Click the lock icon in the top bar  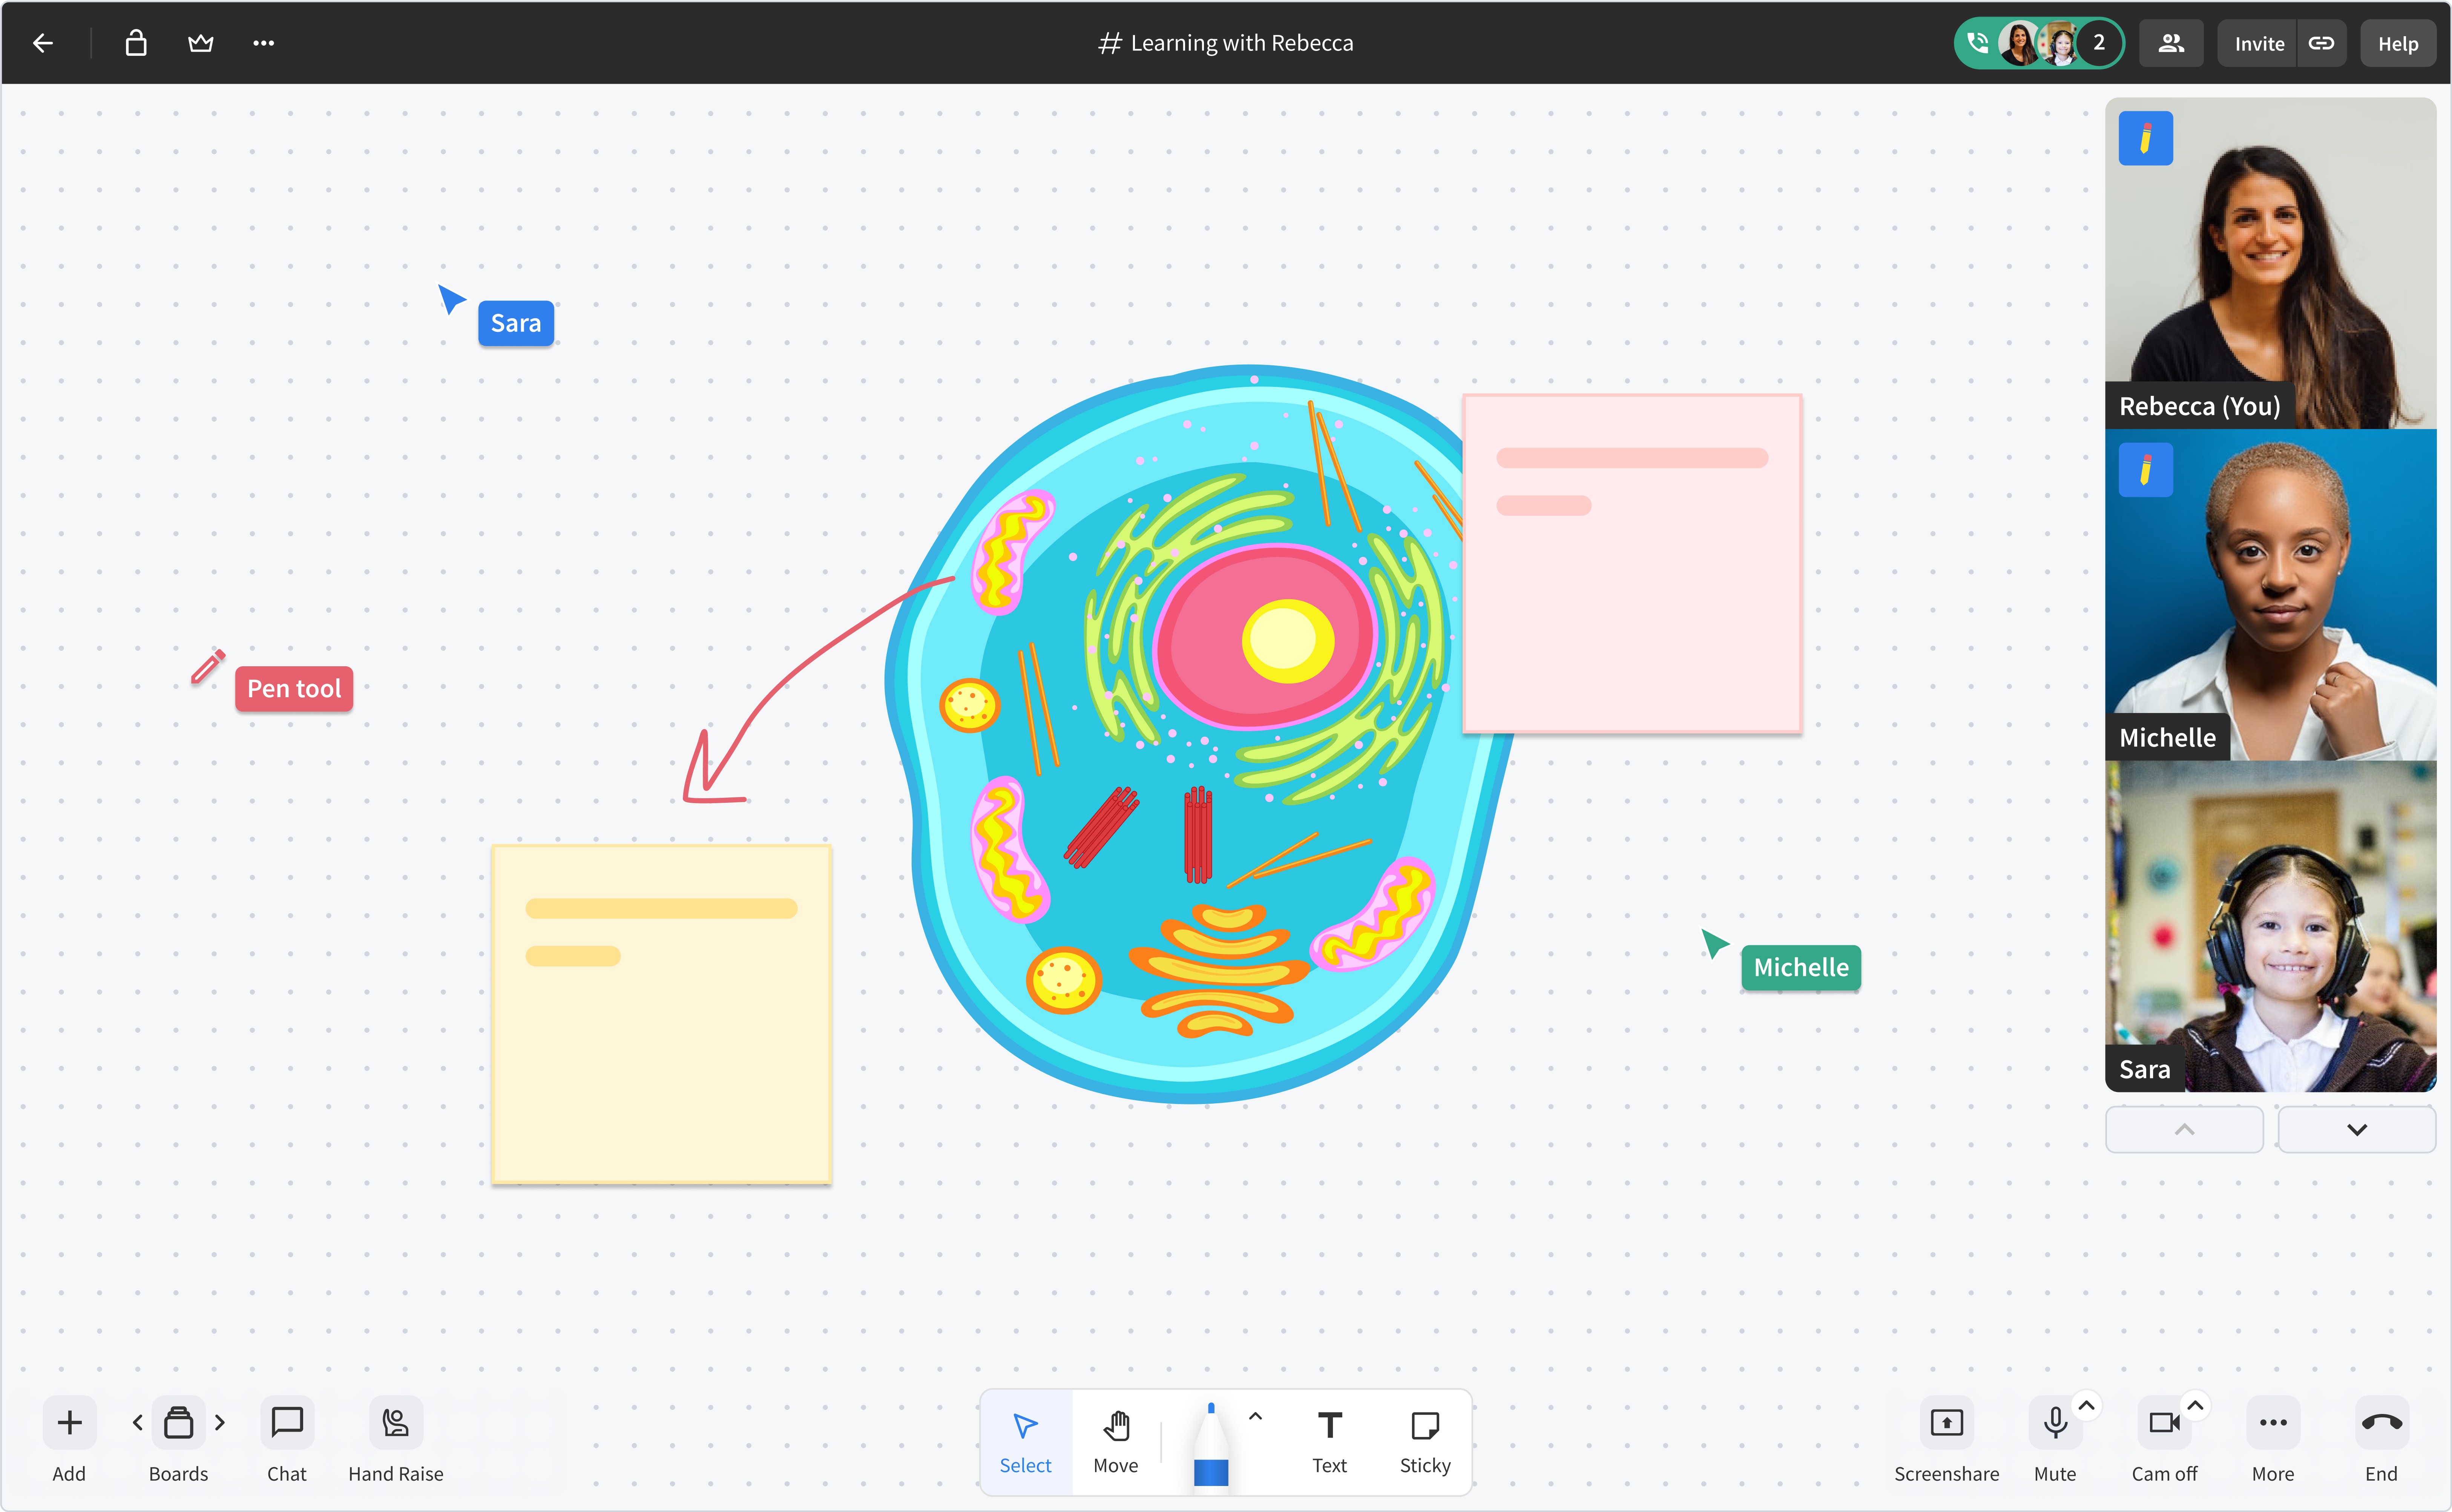(136, 43)
